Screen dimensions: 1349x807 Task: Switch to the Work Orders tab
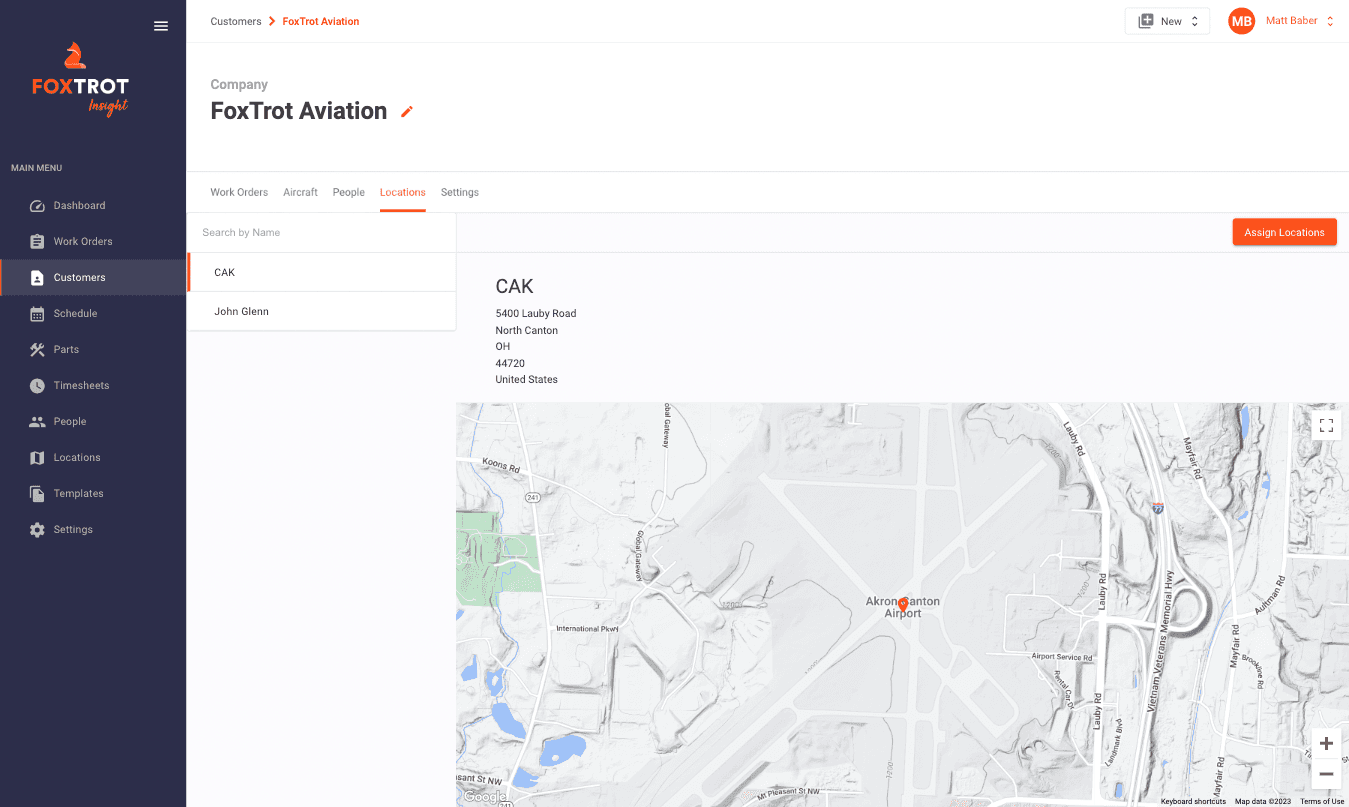click(239, 192)
